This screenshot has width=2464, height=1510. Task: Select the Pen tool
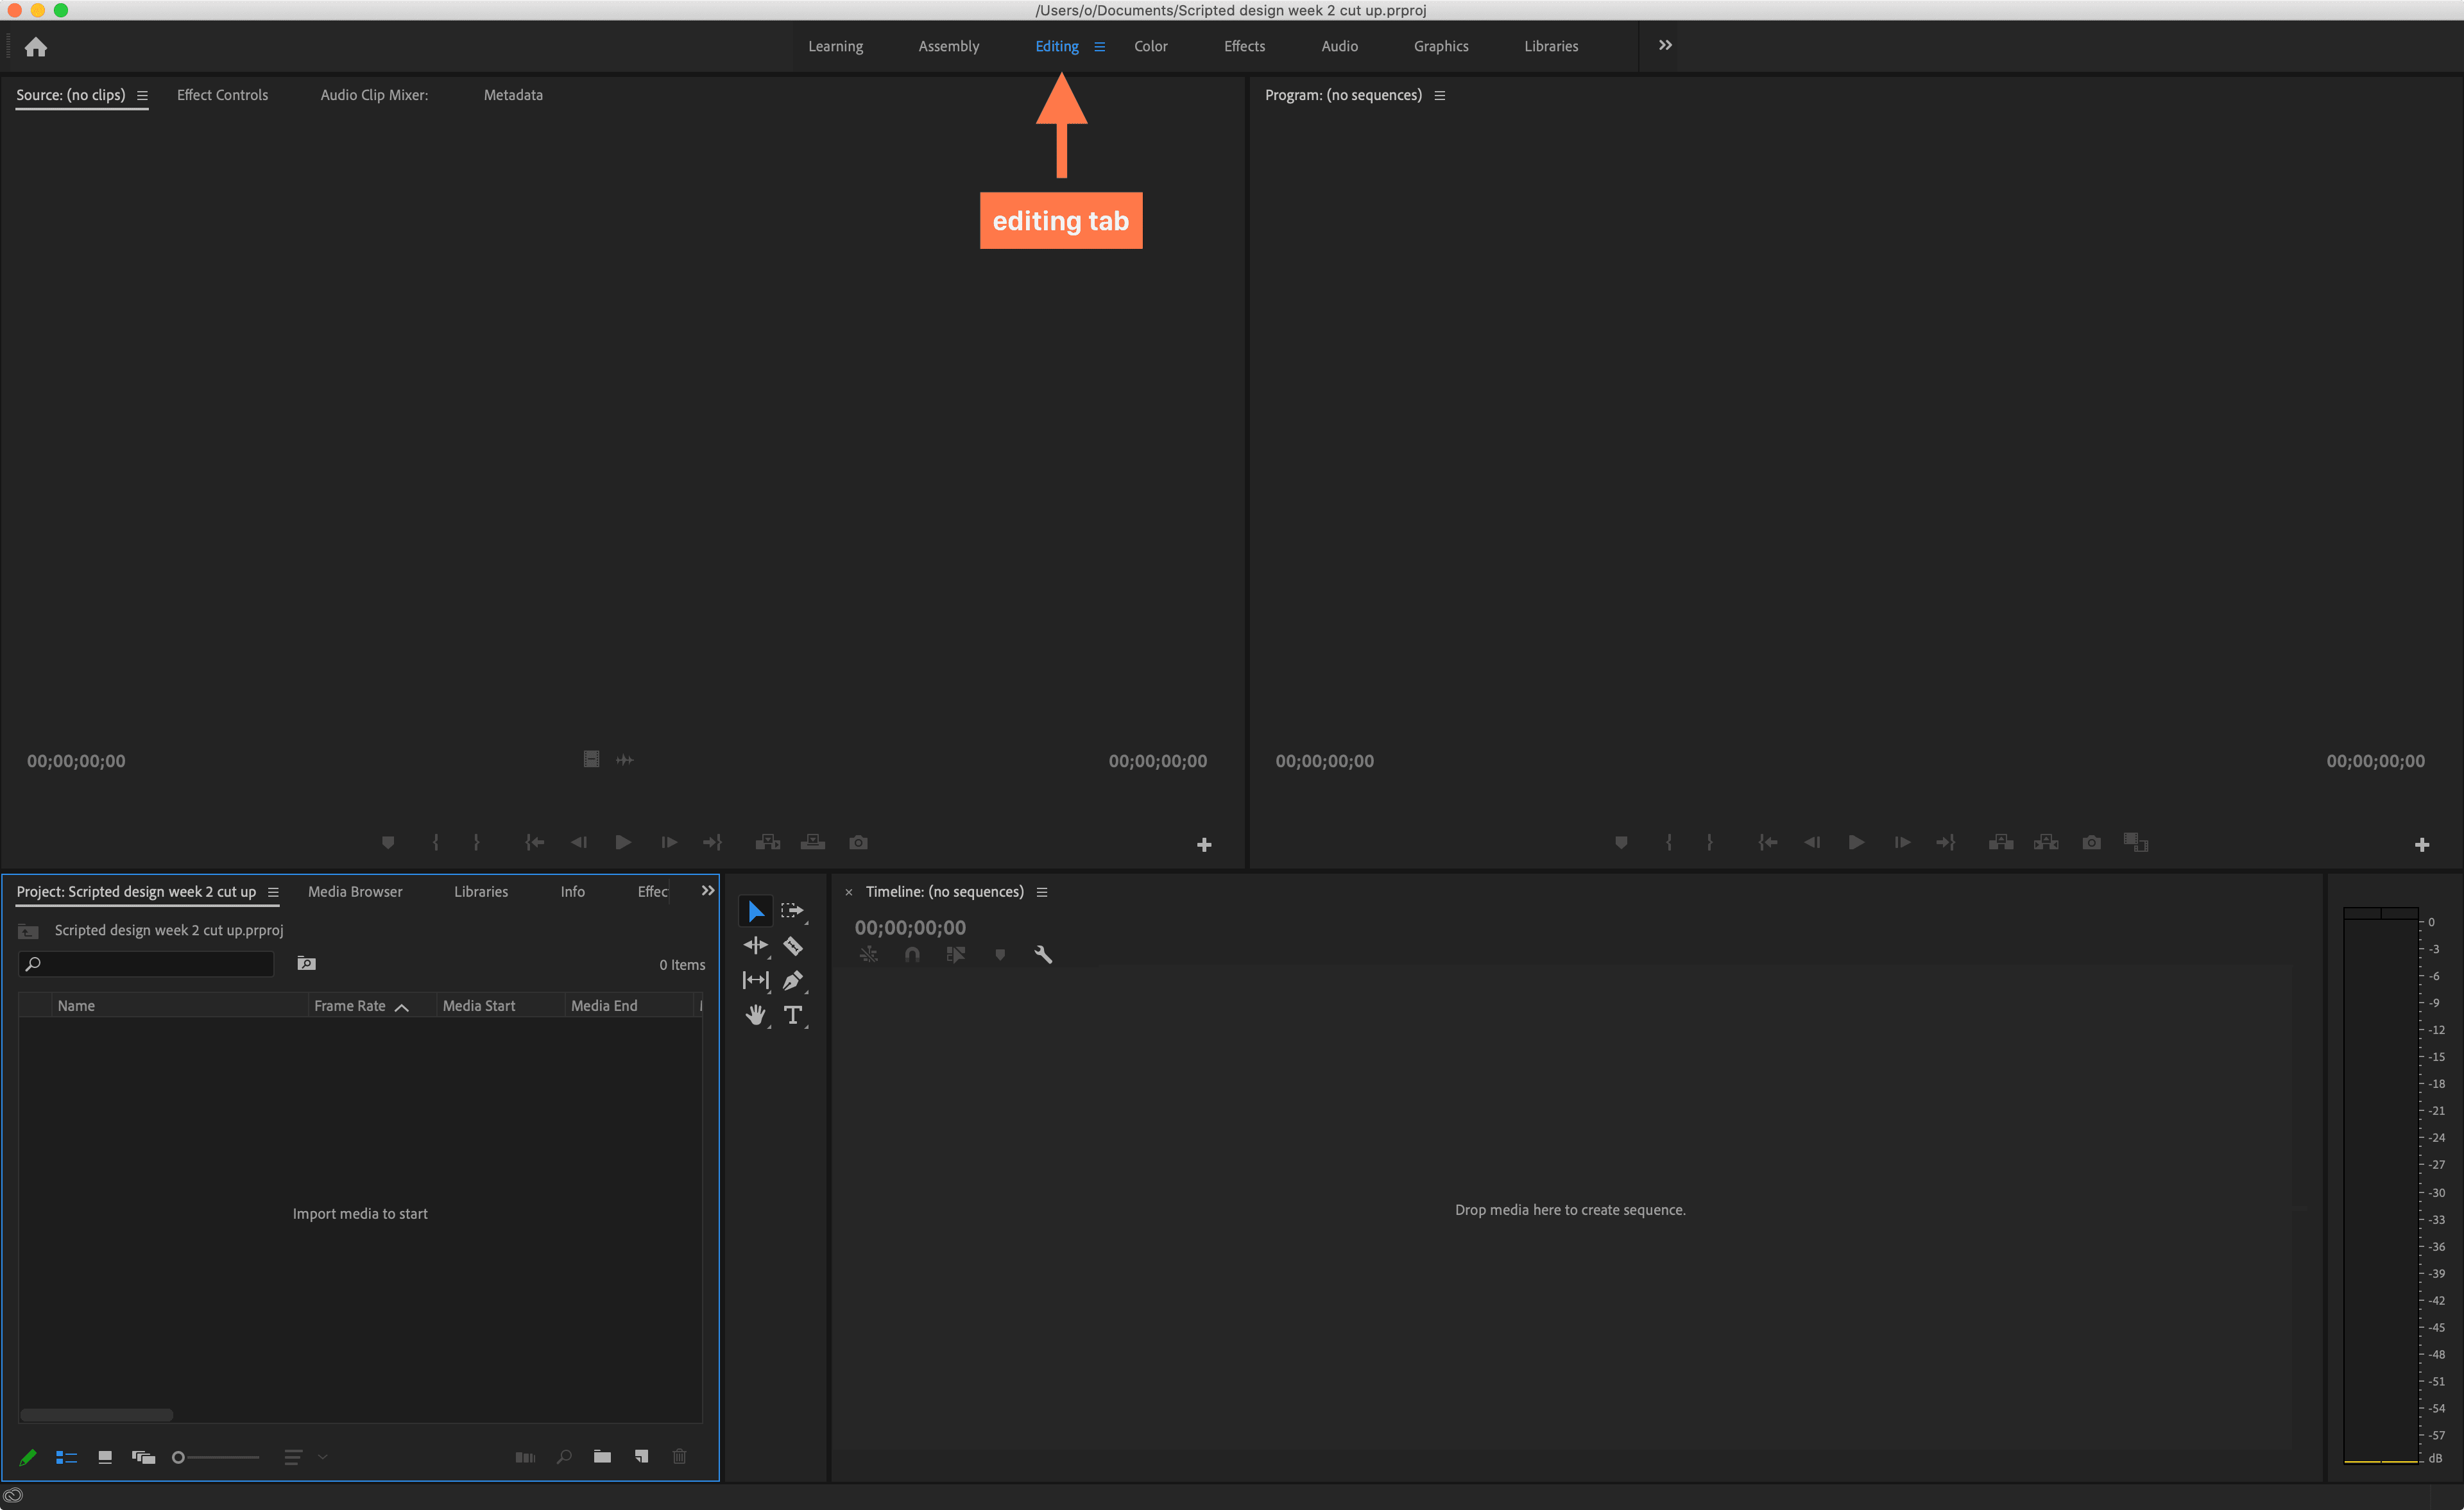click(793, 980)
